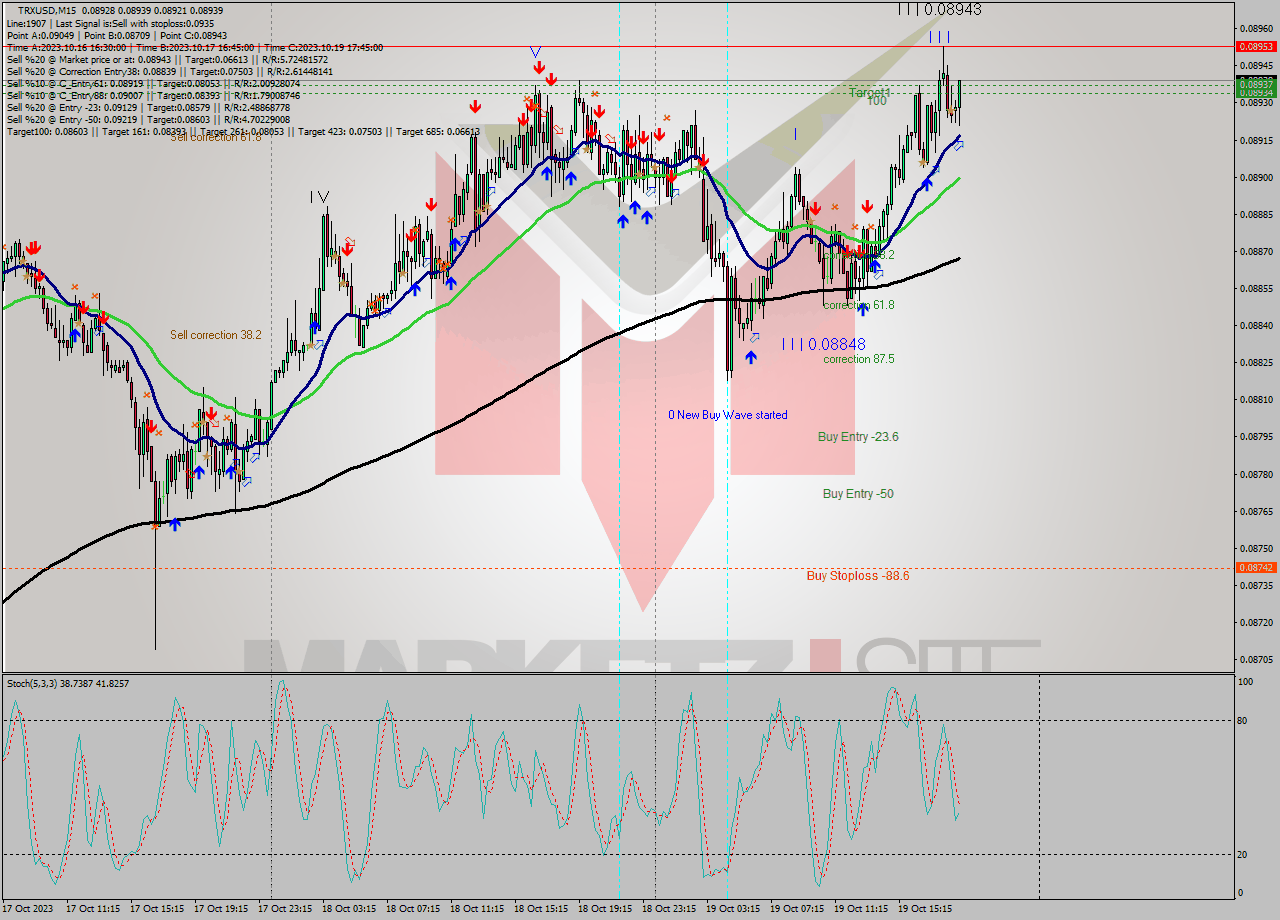
Task: Click the 'Sell correction 38.2' label
Action: [x=215, y=335]
